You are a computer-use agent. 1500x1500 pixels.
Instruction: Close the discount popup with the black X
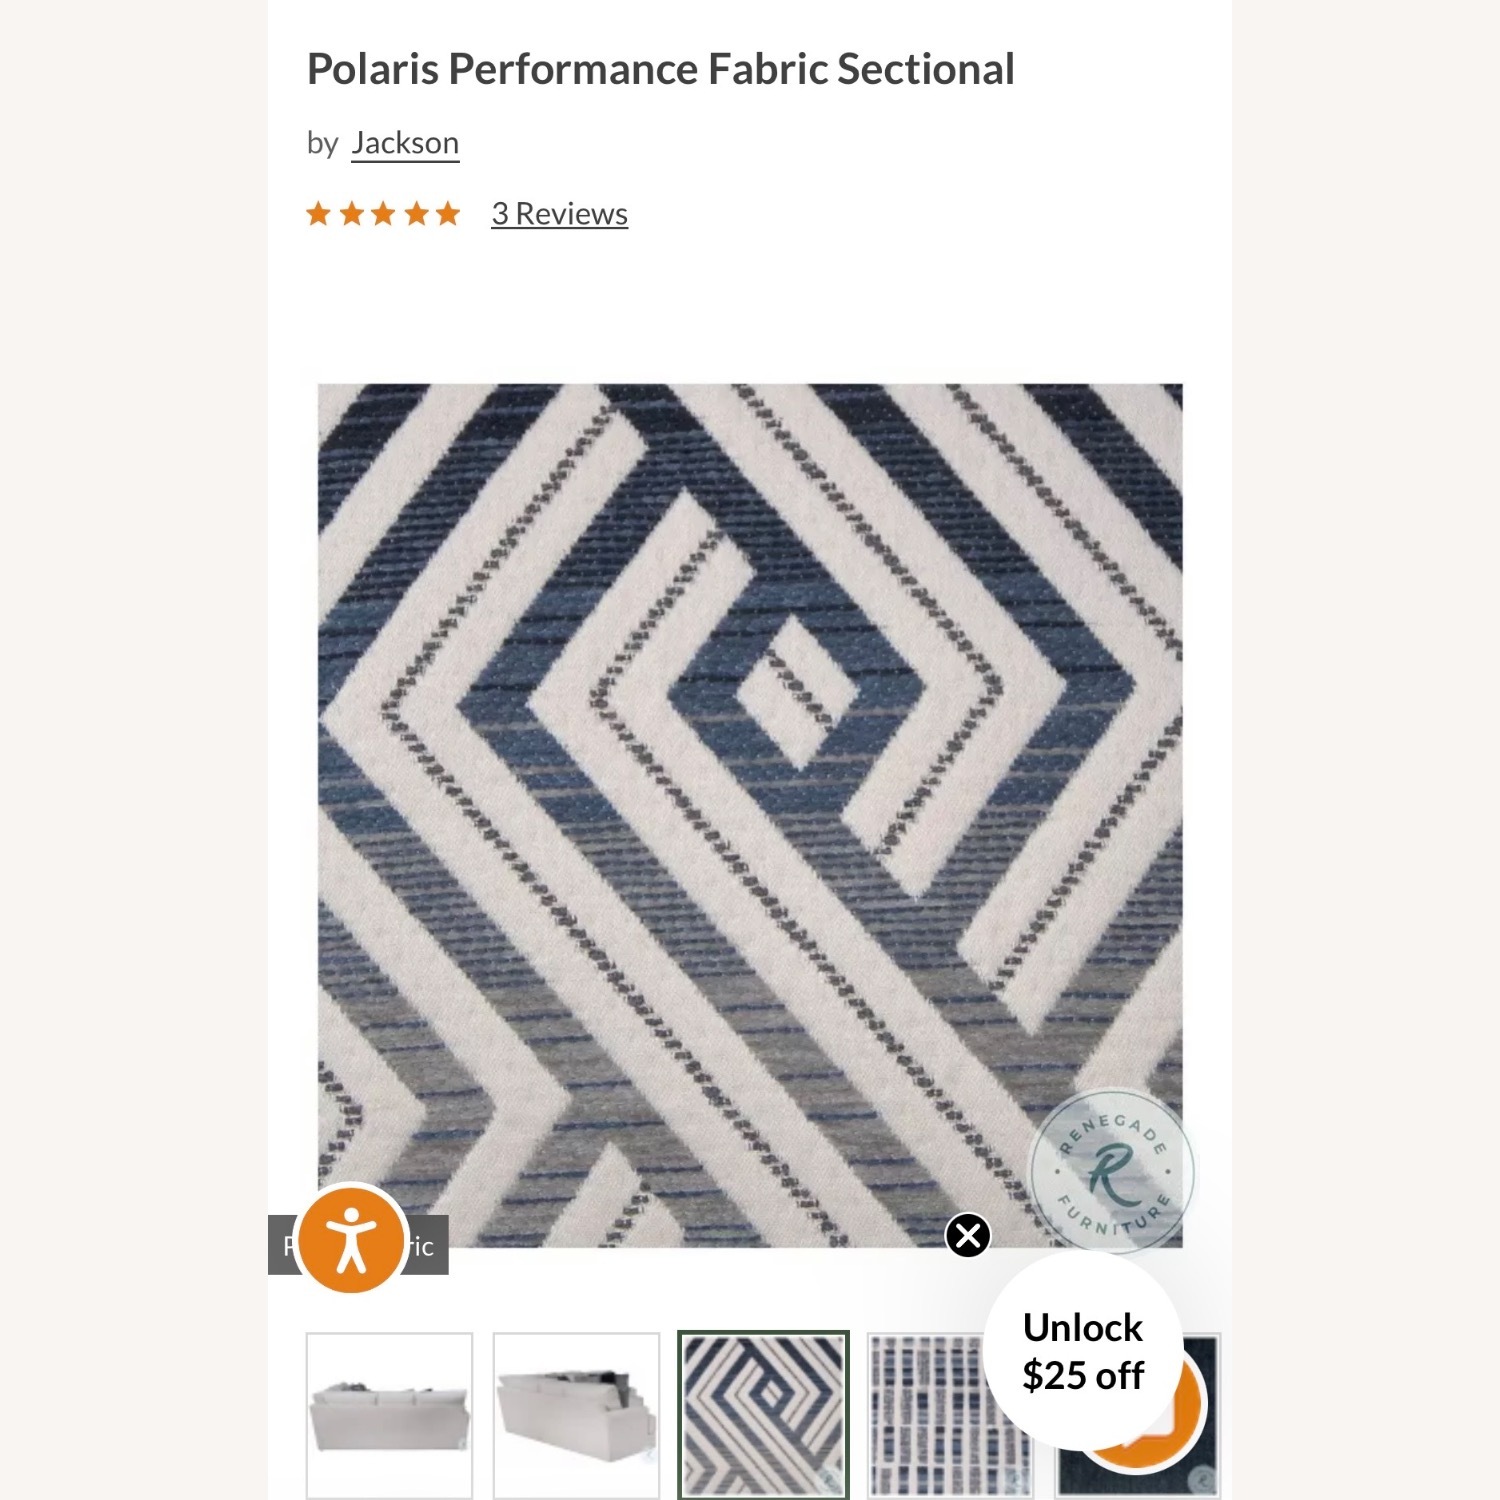click(x=968, y=1236)
